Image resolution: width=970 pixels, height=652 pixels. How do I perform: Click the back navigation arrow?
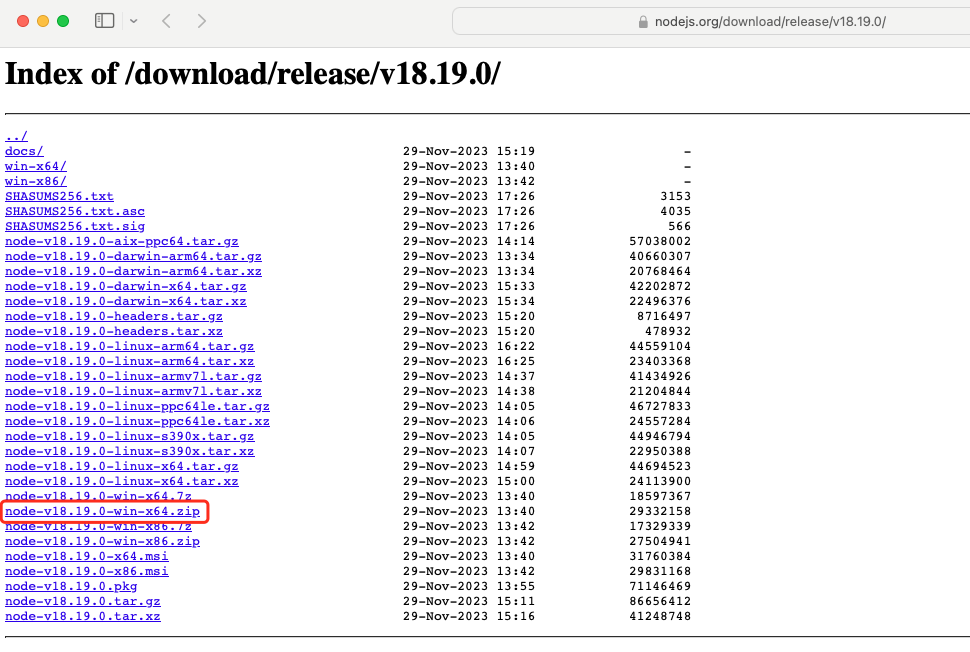pos(166,20)
